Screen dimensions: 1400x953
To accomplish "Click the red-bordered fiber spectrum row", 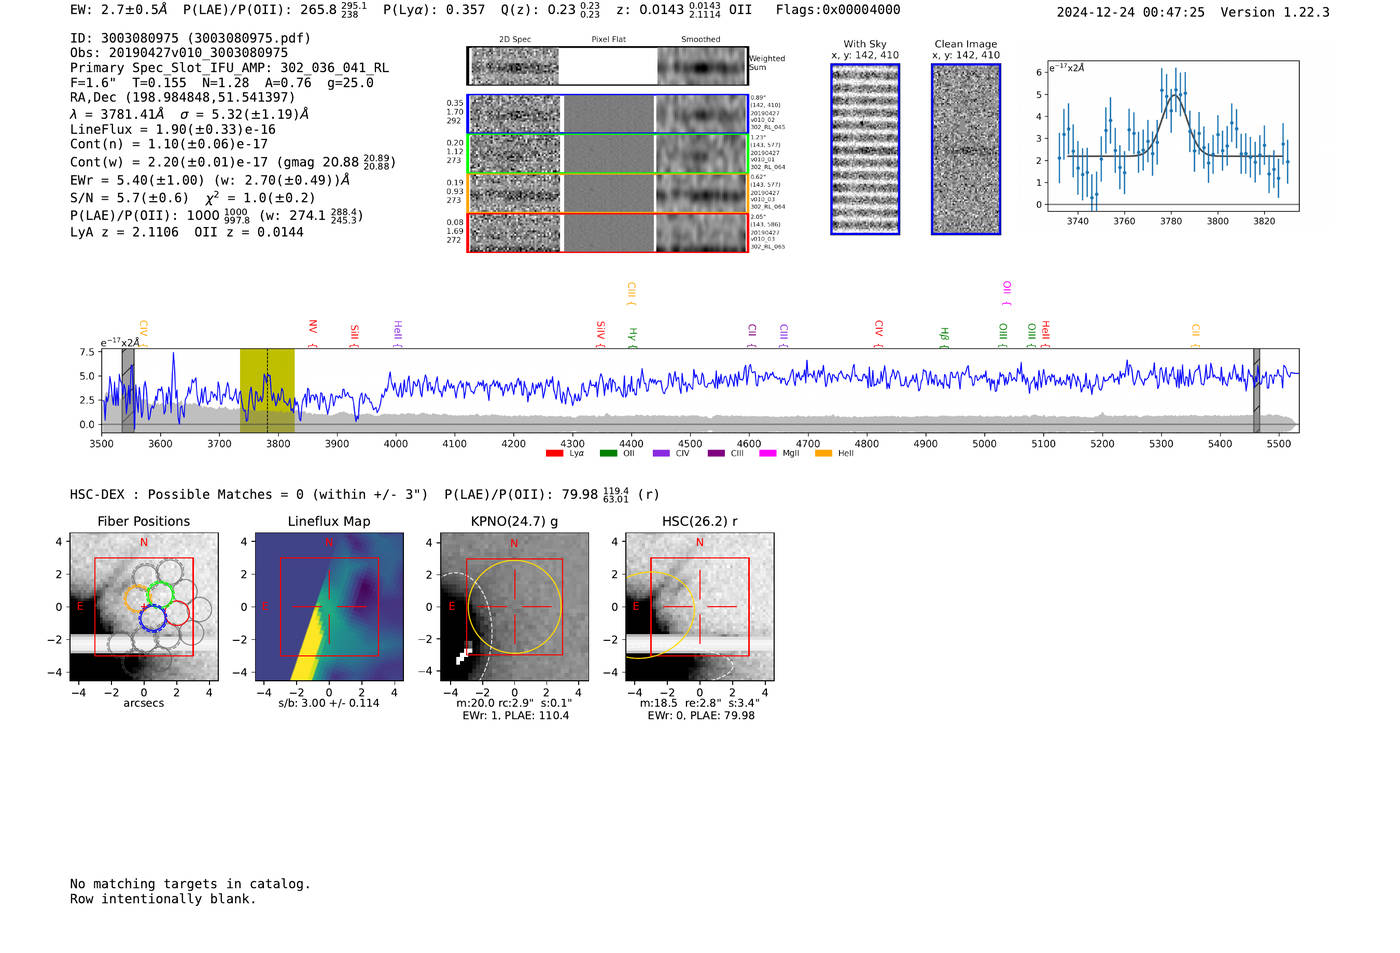I will (607, 233).
